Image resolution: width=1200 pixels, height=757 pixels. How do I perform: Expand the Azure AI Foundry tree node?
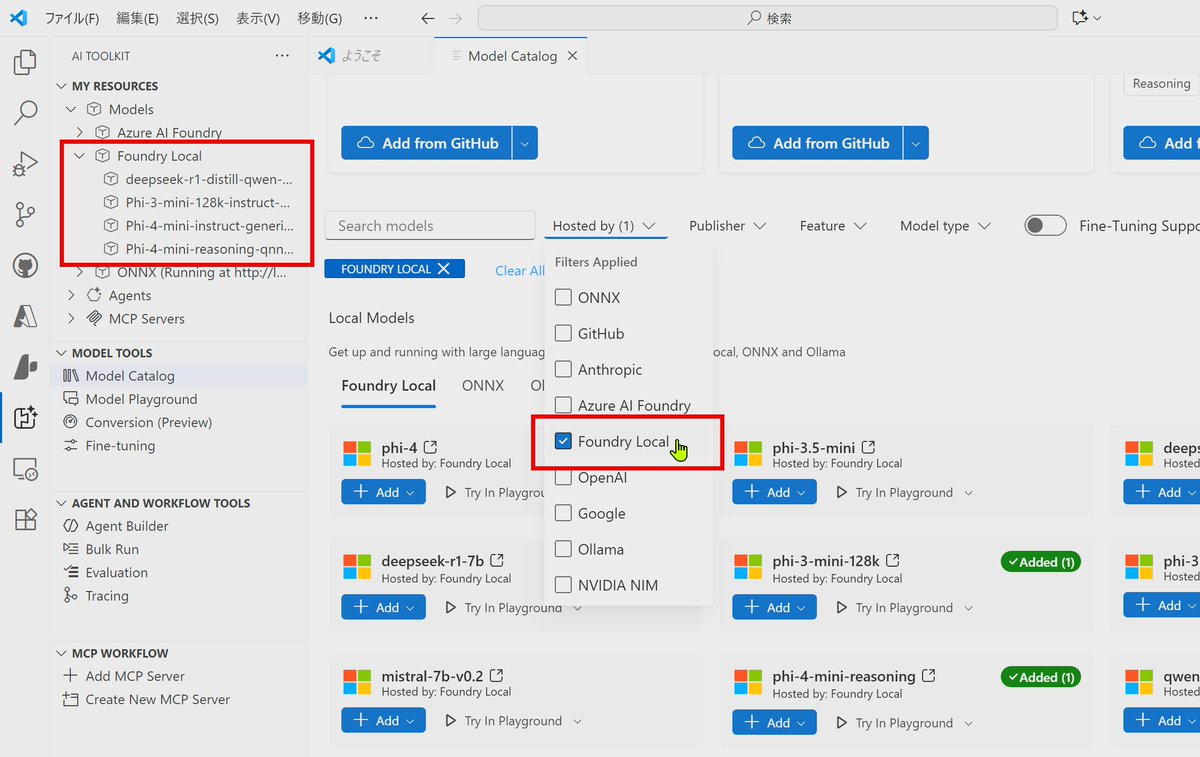click(79, 132)
